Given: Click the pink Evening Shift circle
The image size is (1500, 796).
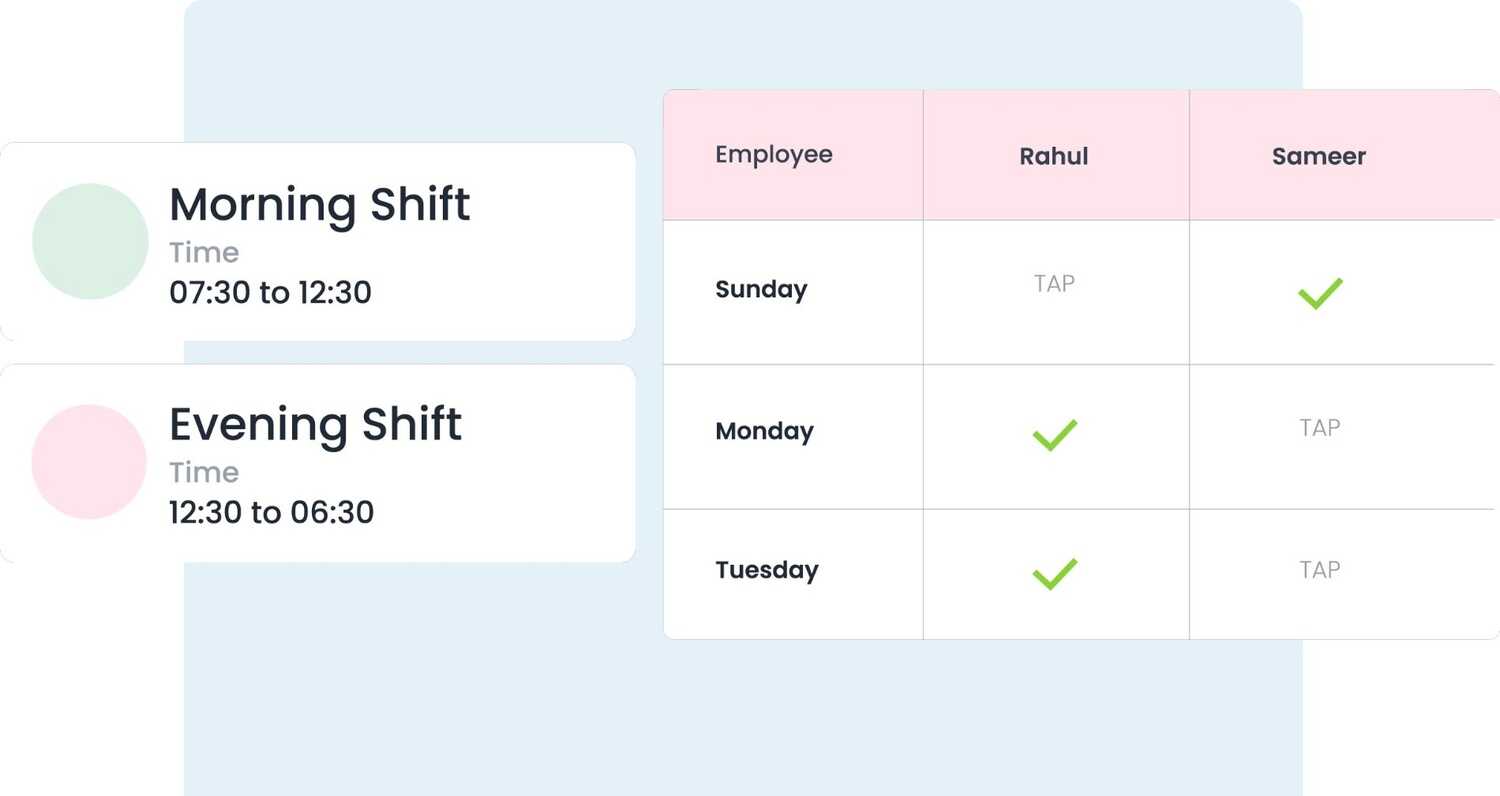Looking at the screenshot, I should point(89,462).
